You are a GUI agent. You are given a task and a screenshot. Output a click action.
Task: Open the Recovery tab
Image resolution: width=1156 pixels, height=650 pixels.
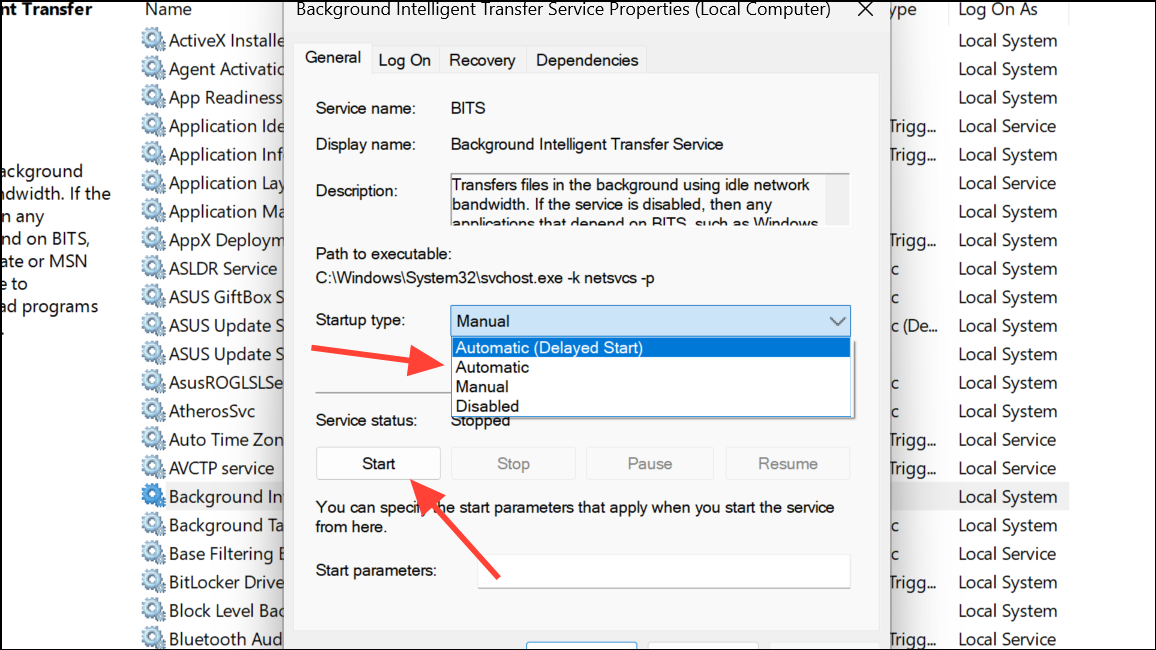[x=482, y=60]
